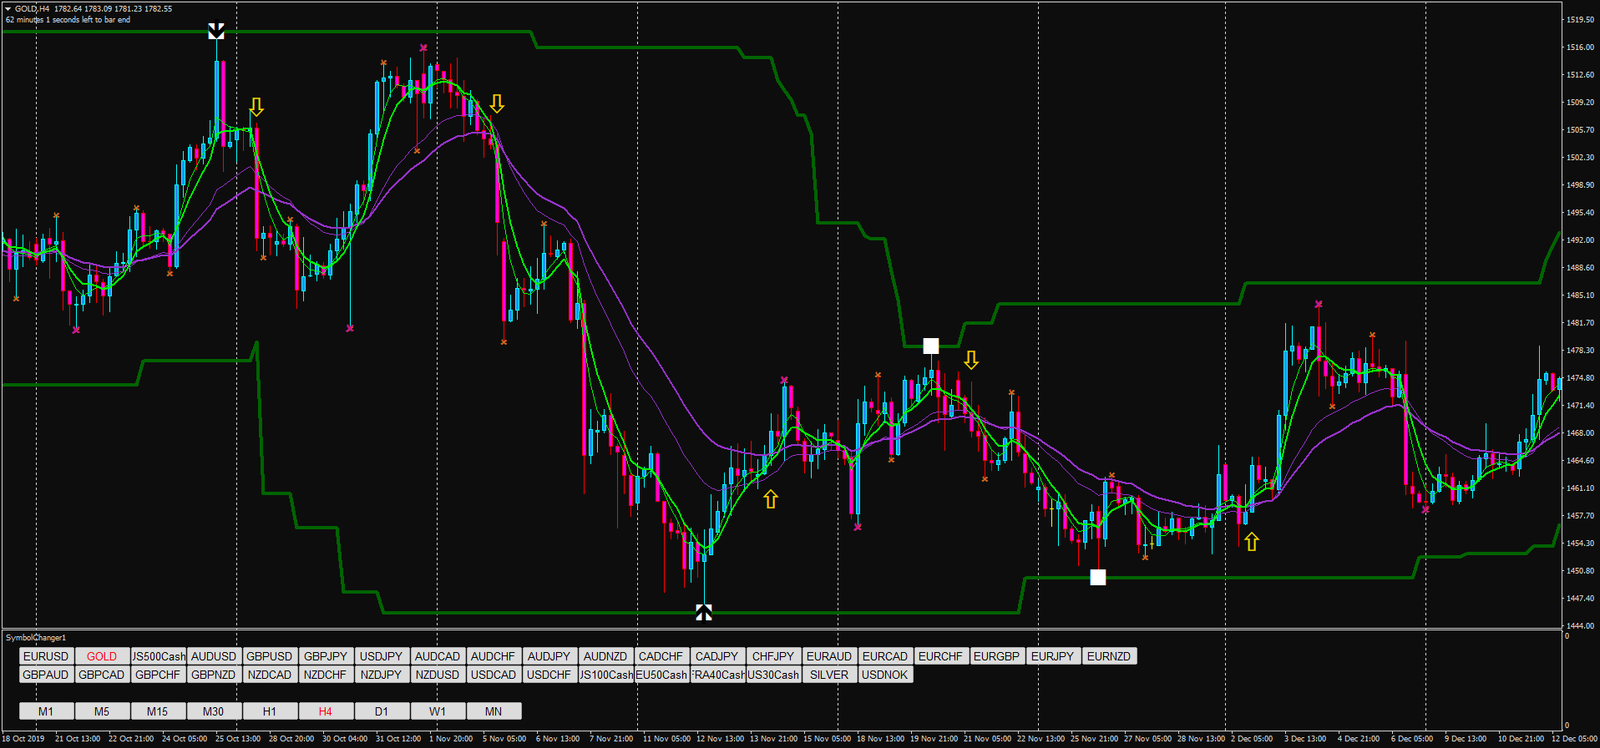Image resolution: width=1600 pixels, height=748 pixels.
Task: Switch chart symbol to EURUSD
Action: (46, 656)
